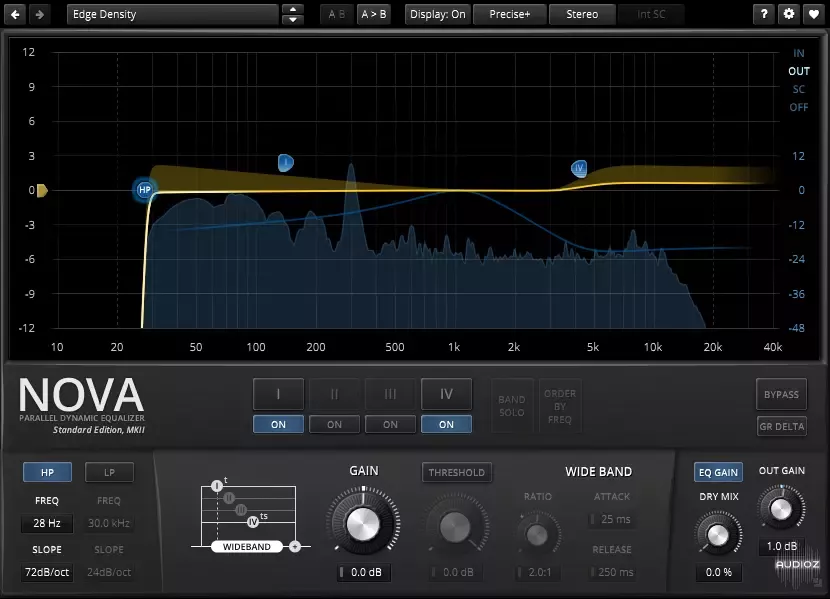Toggle band II ON switch
830x599 pixels.
pyautogui.click(x=334, y=424)
